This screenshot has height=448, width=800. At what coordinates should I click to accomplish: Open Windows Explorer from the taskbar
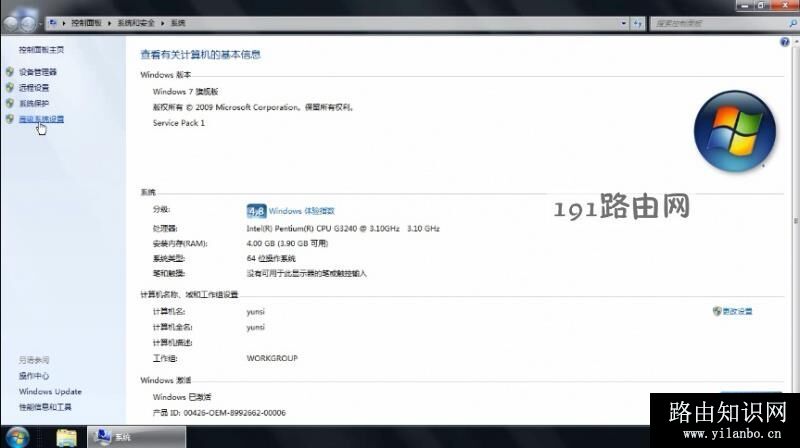tap(66, 437)
